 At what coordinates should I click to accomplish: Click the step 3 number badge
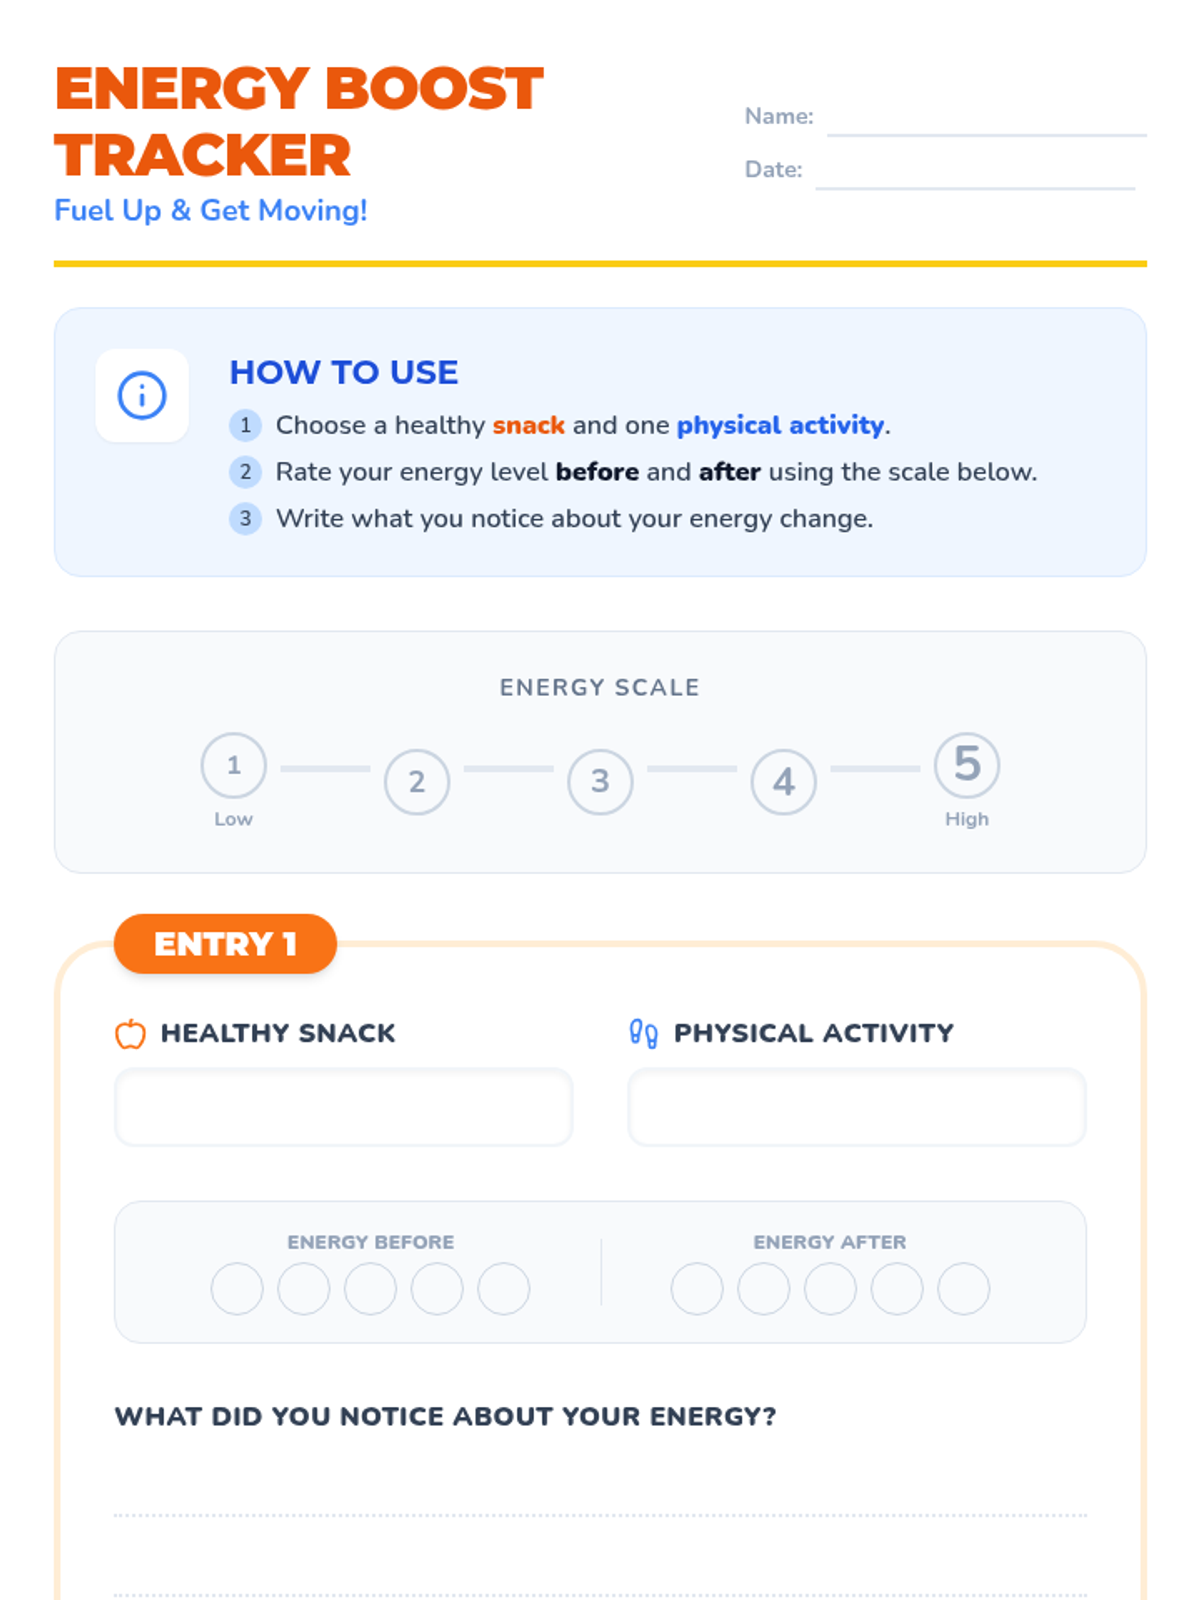tap(245, 519)
